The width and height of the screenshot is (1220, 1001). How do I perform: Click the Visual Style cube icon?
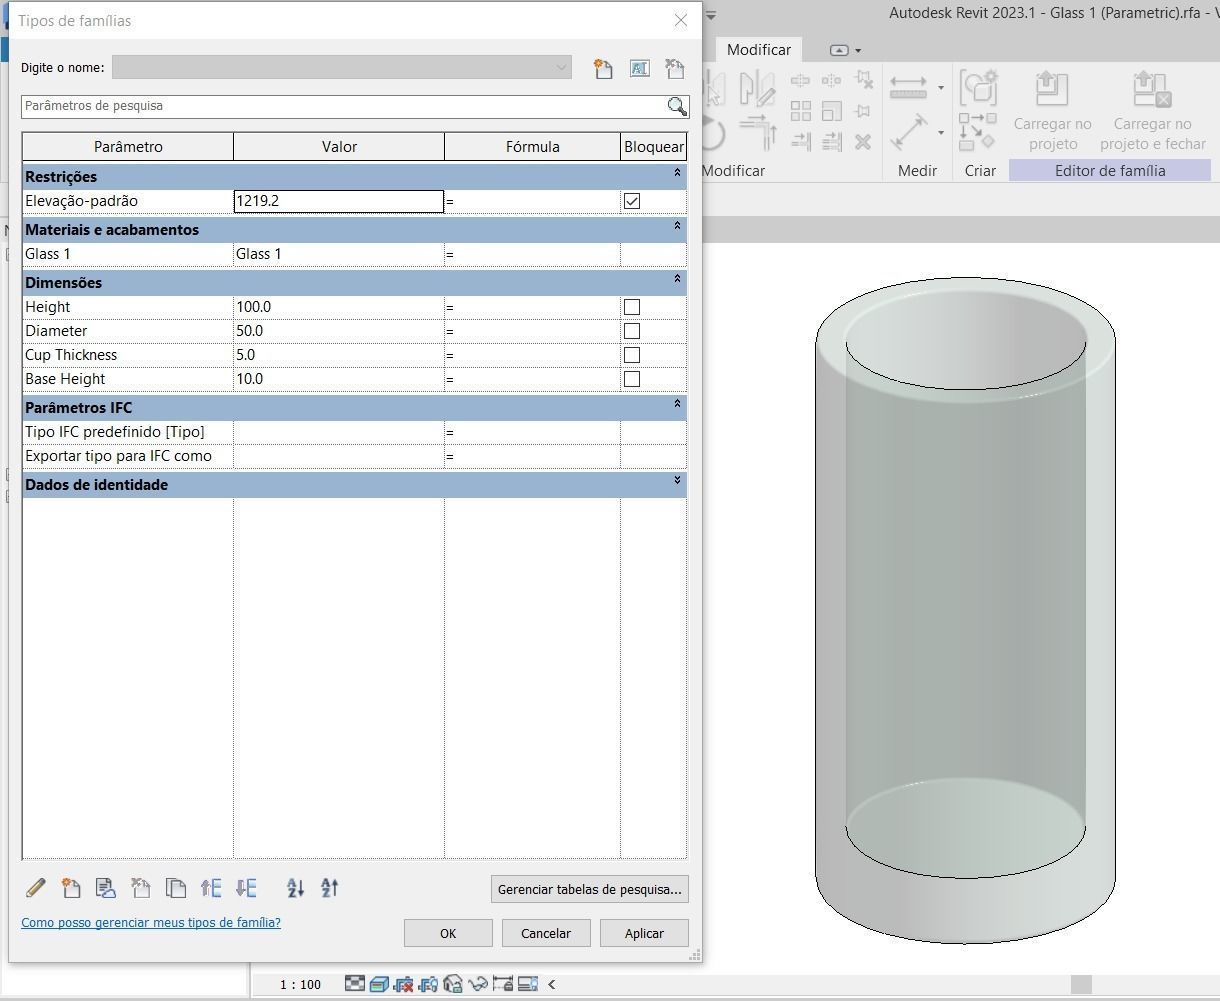click(379, 984)
